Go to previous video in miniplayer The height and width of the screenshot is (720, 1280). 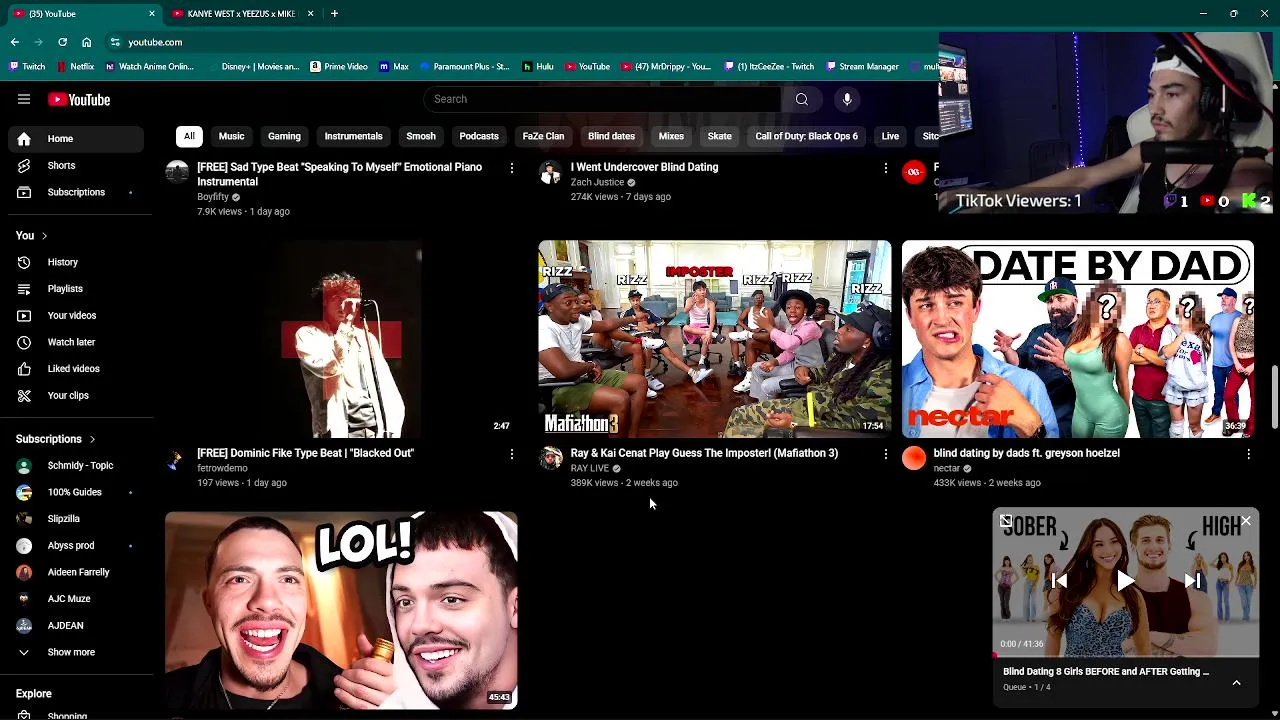point(1059,580)
